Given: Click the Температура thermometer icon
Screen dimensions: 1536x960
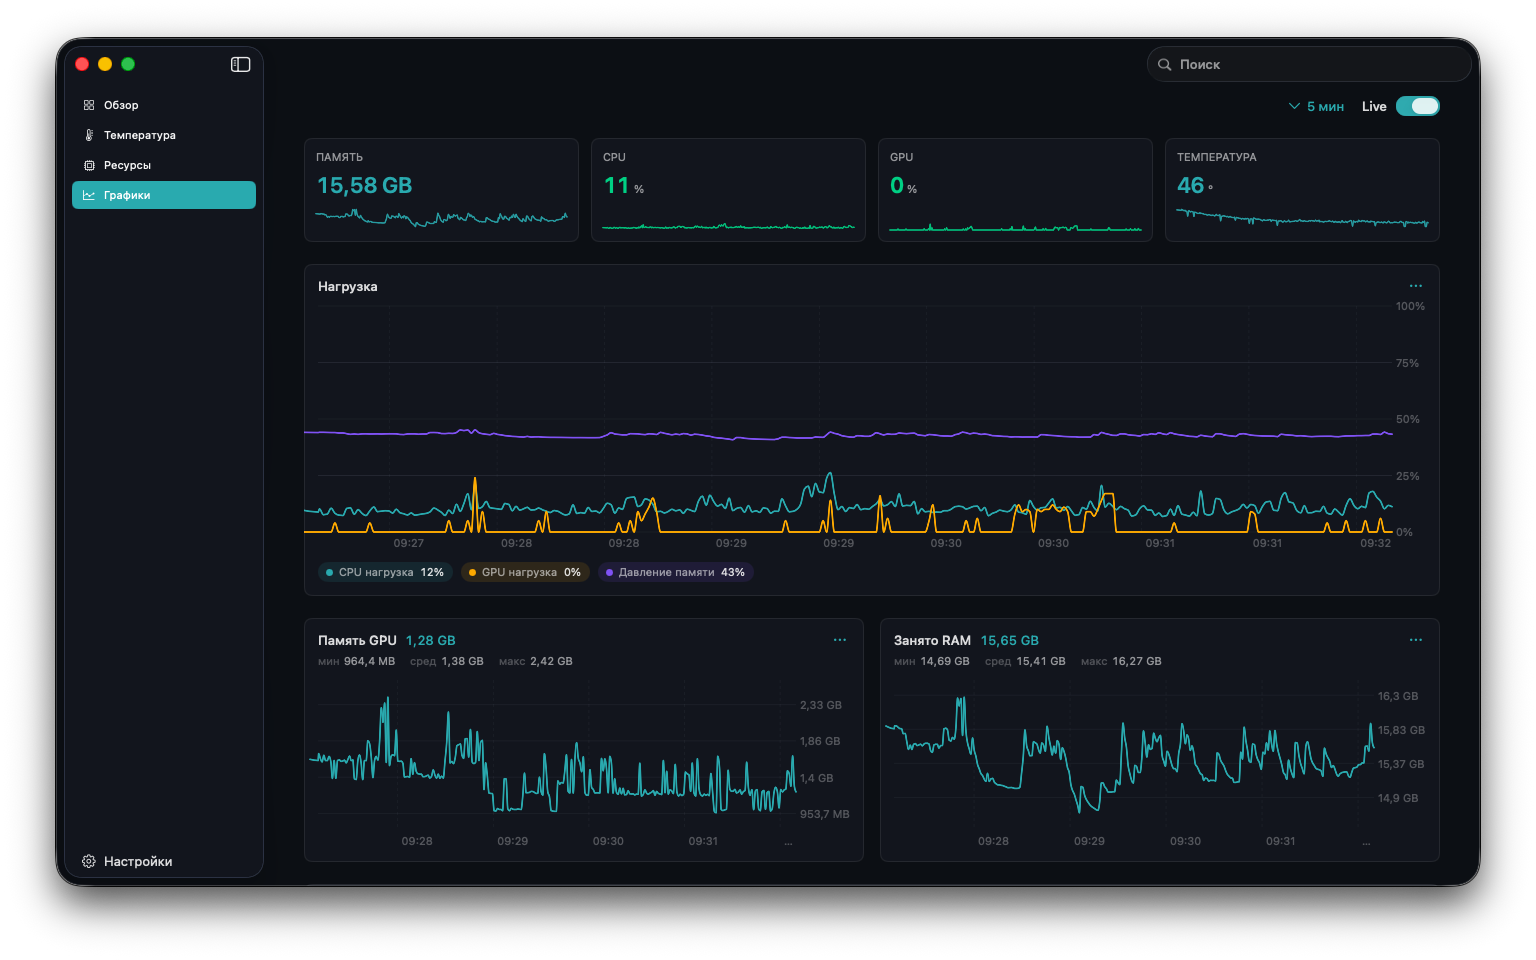Looking at the screenshot, I should tap(89, 135).
